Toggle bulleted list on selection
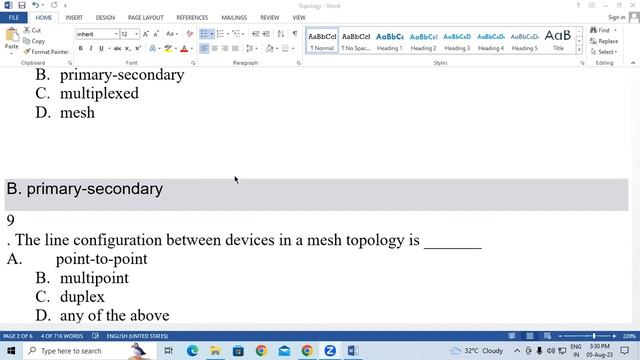The width and height of the screenshot is (640, 360). click(x=204, y=34)
